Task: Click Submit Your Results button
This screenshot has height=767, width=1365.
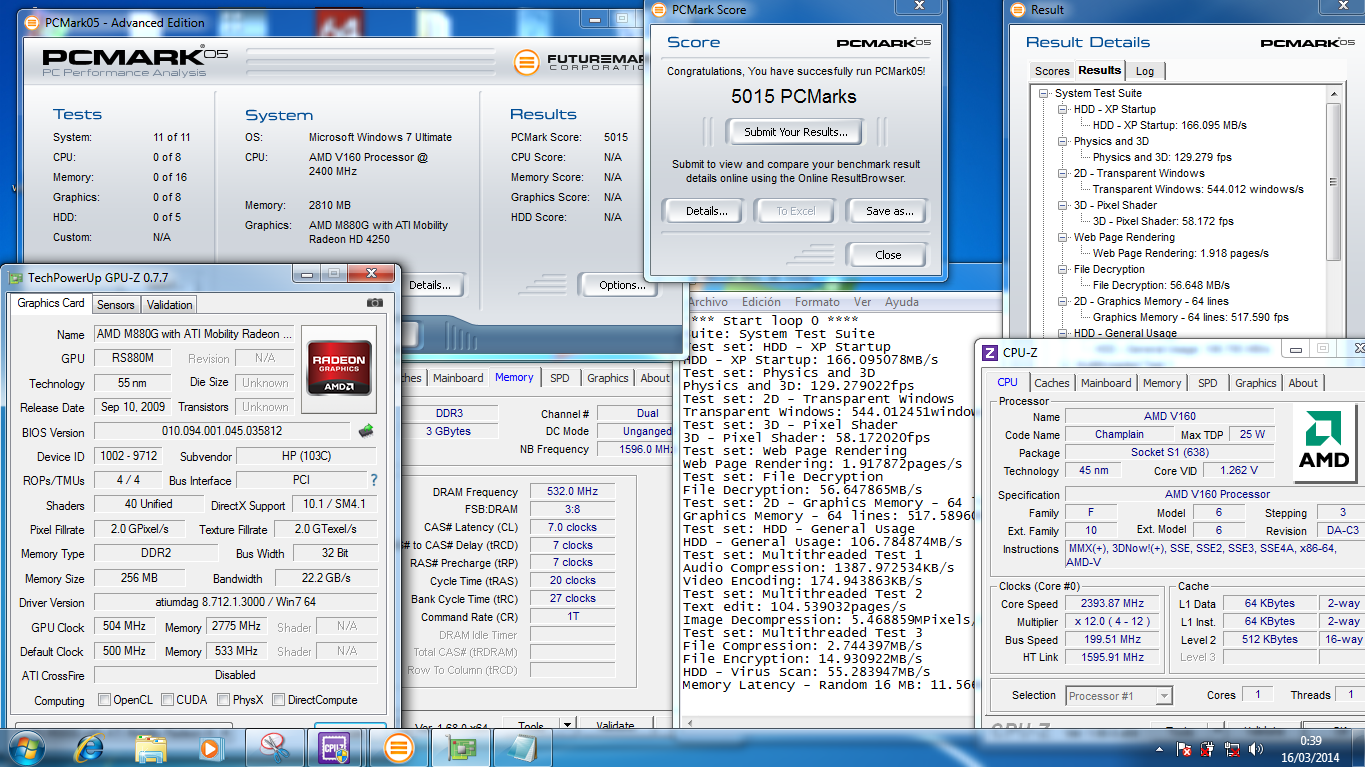Action: 796,131
